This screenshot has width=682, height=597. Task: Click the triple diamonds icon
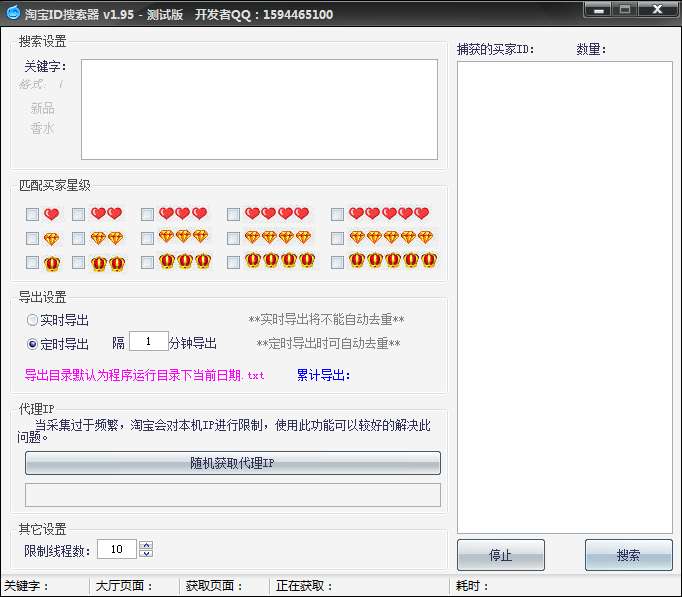coord(184,236)
